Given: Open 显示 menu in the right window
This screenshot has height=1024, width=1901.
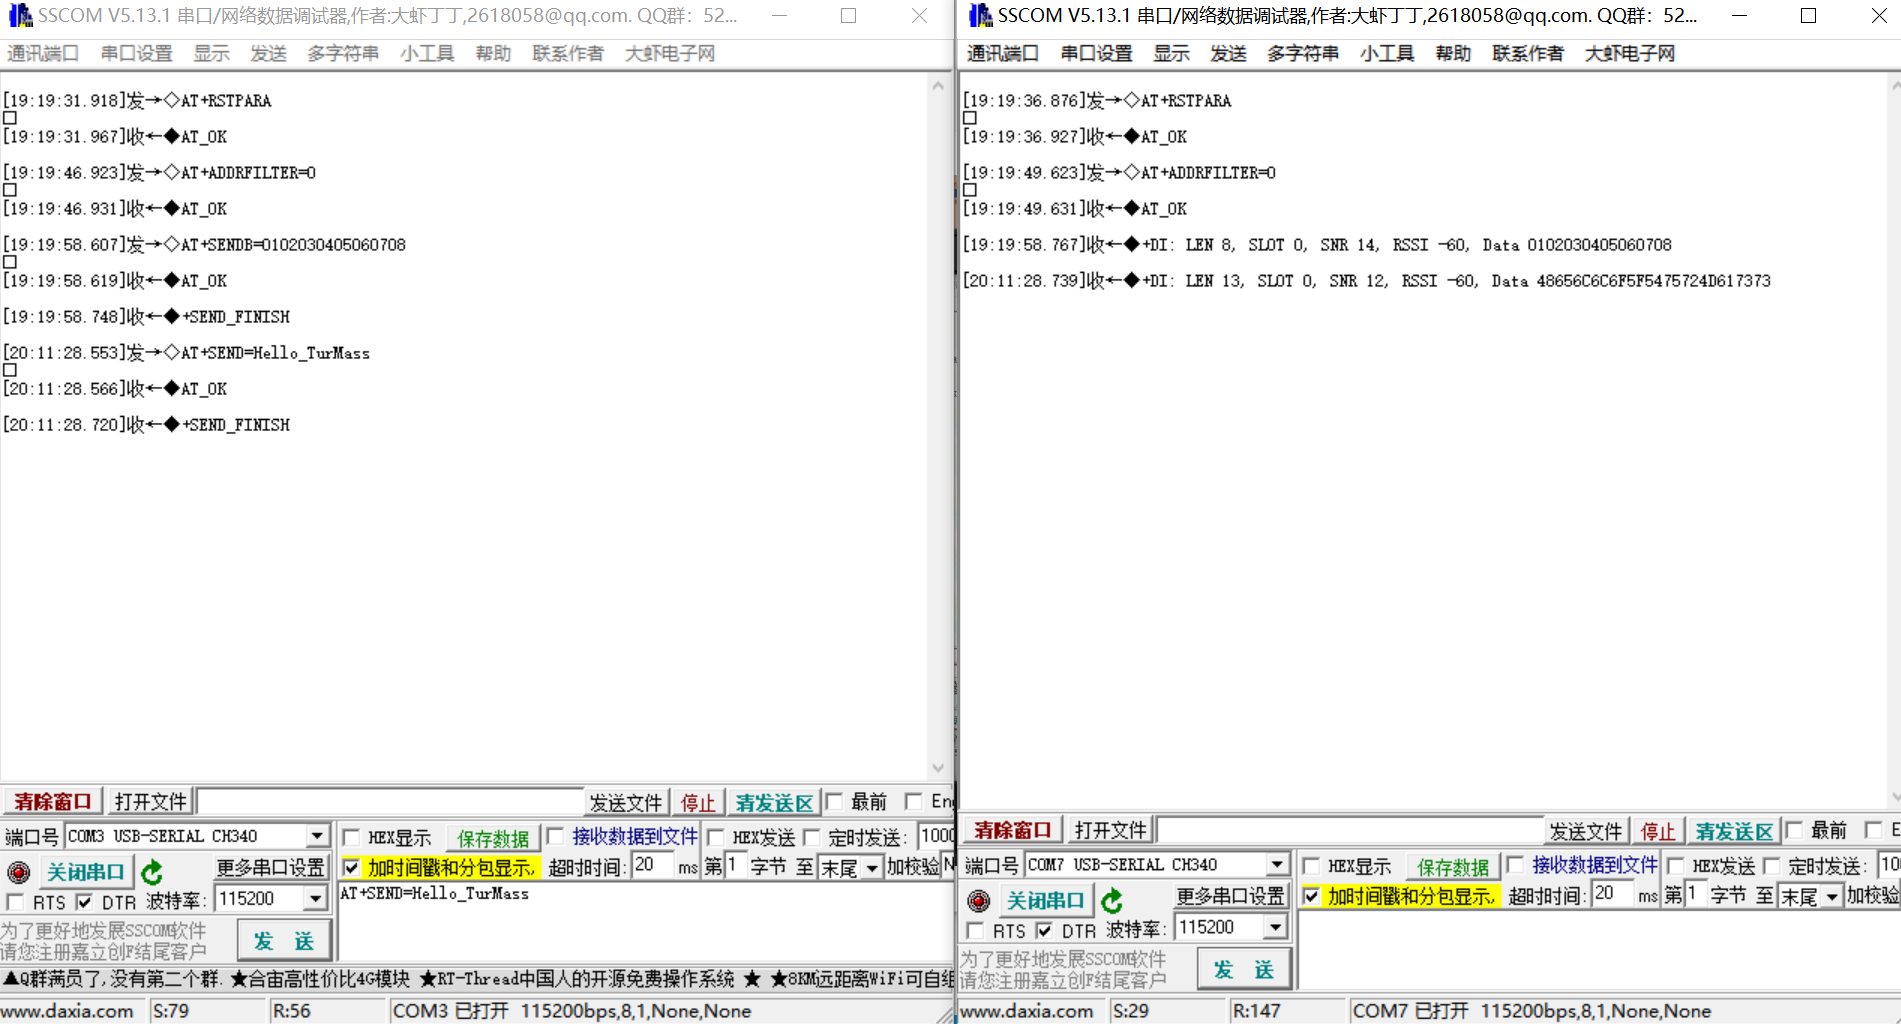Looking at the screenshot, I should click(1171, 54).
